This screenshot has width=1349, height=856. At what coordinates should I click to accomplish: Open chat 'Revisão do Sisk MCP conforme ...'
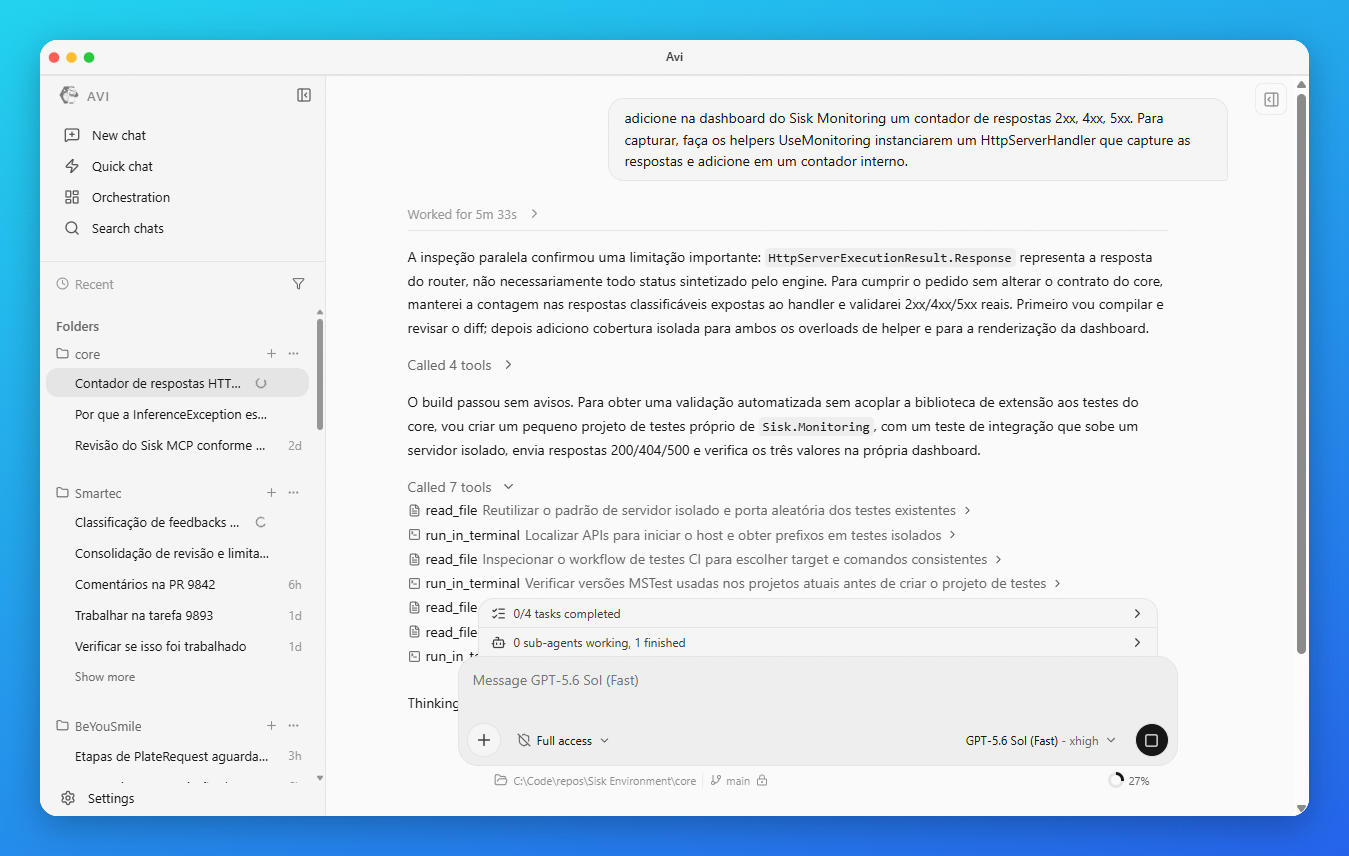point(177,445)
